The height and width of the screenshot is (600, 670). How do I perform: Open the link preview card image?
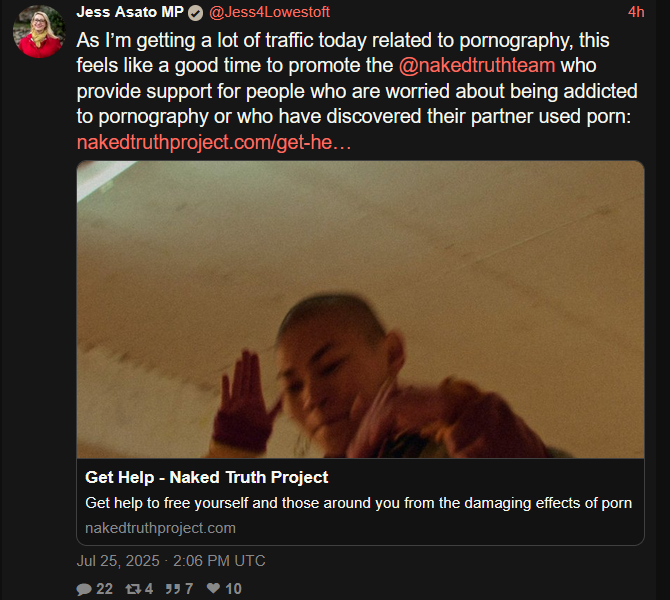click(360, 309)
